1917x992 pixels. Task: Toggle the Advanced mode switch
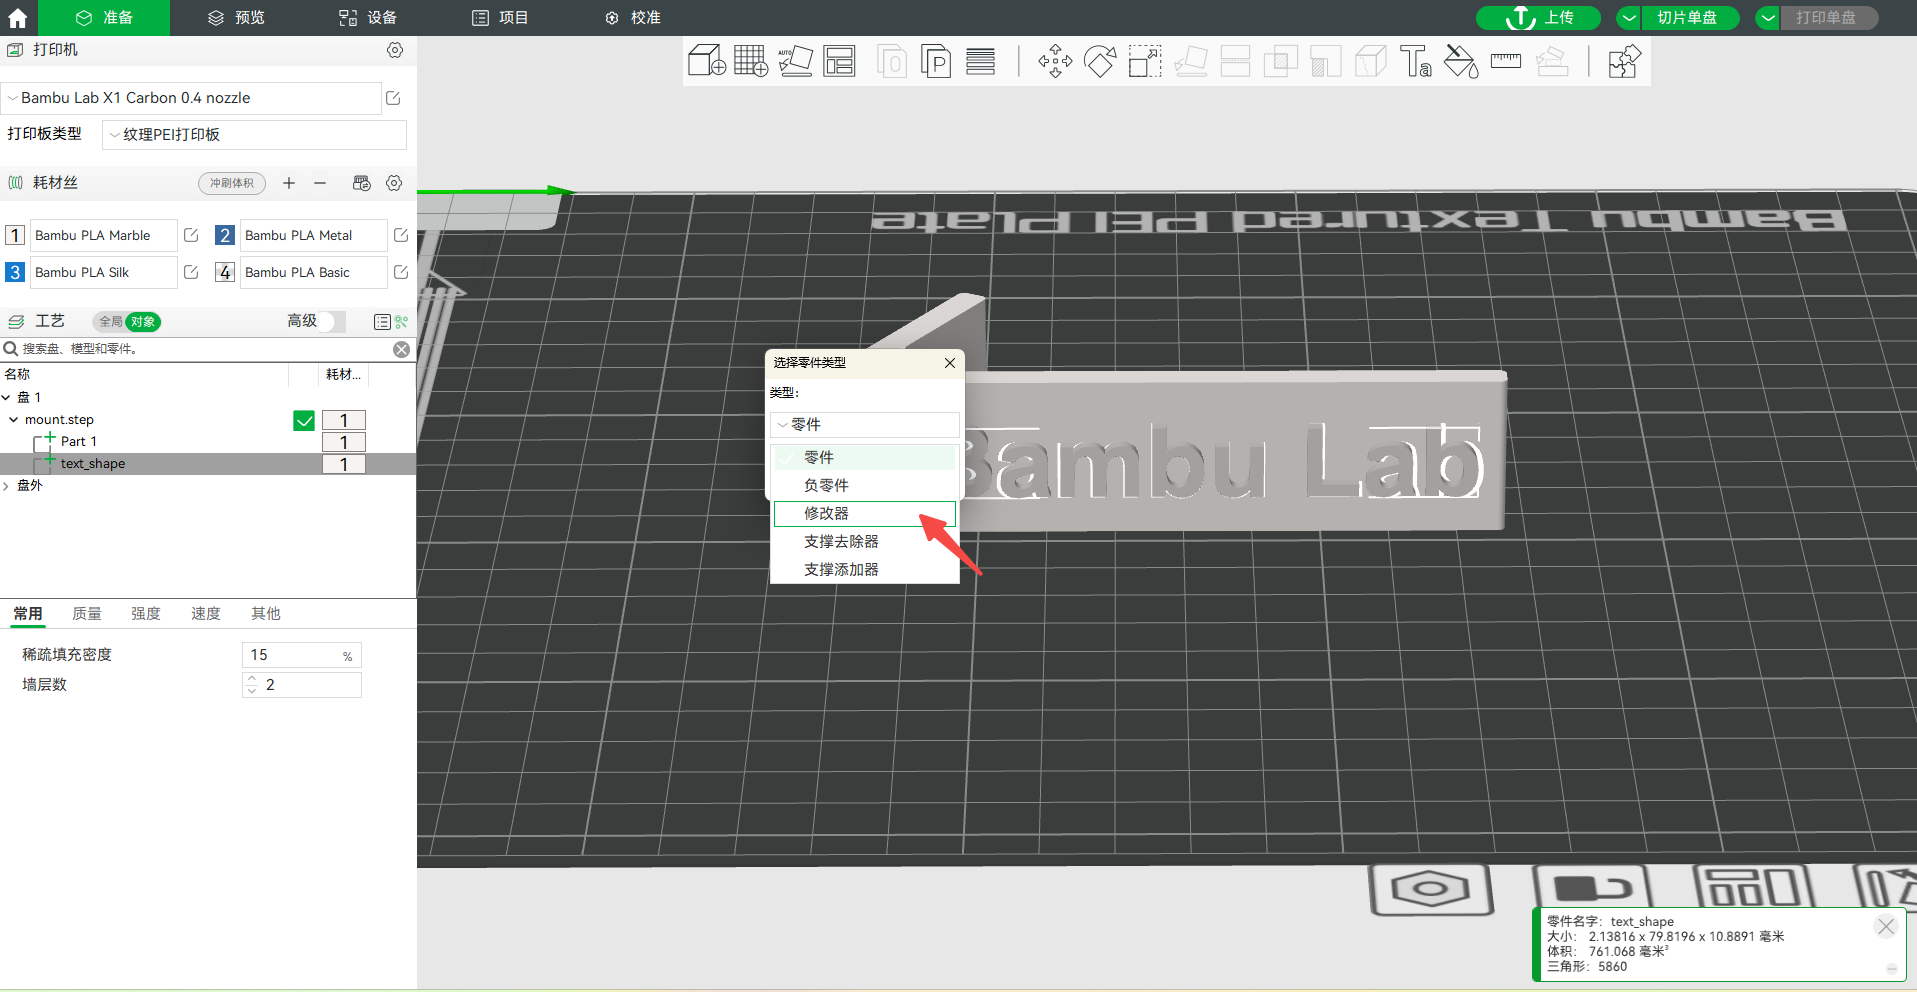[x=333, y=321]
